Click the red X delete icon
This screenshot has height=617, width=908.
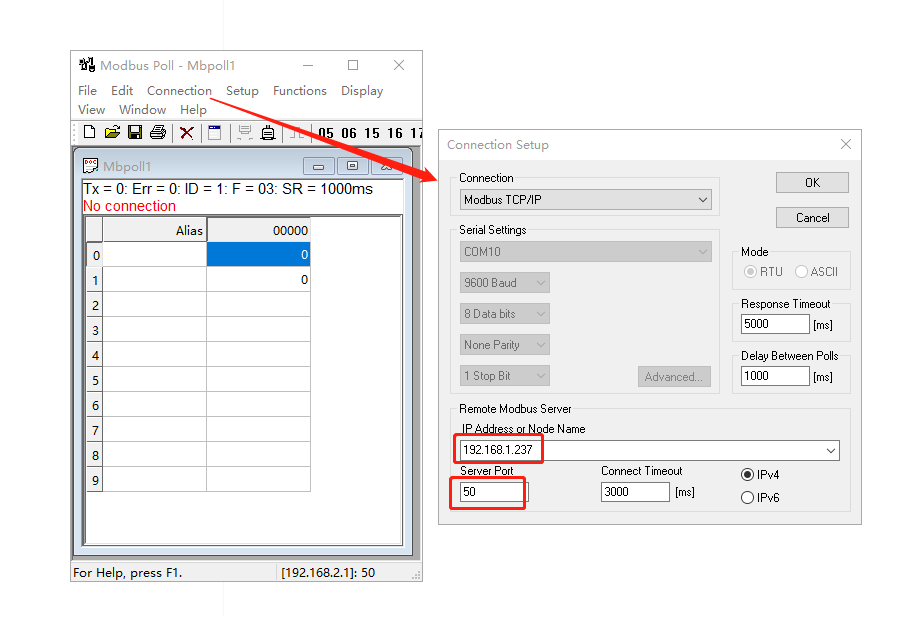[187, 132]
